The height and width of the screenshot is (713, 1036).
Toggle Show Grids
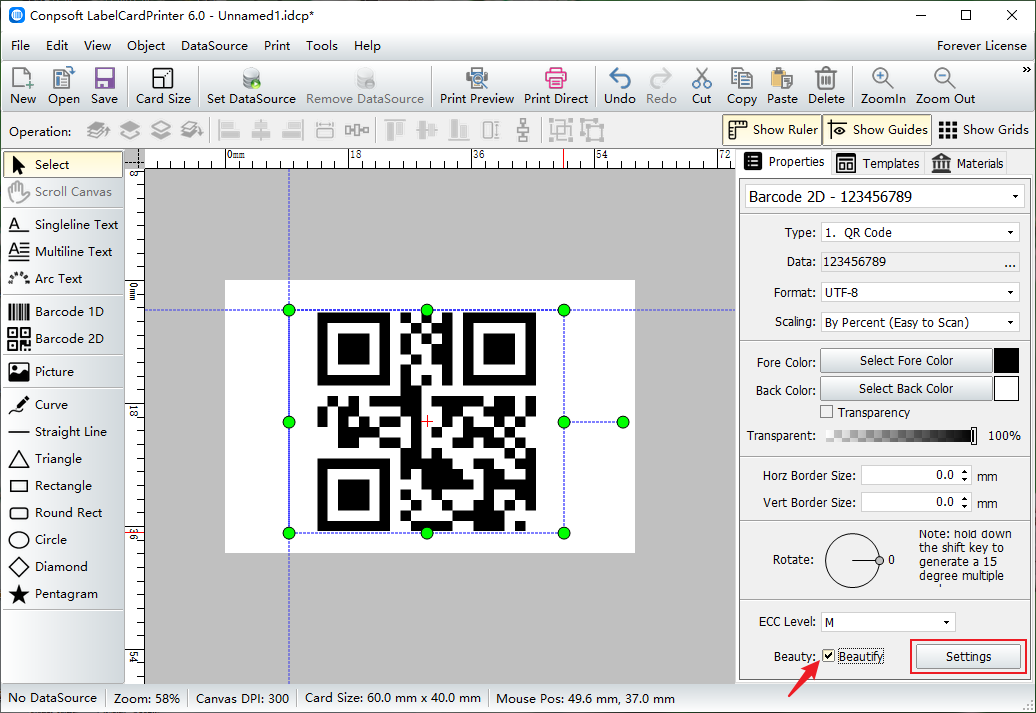983,130
